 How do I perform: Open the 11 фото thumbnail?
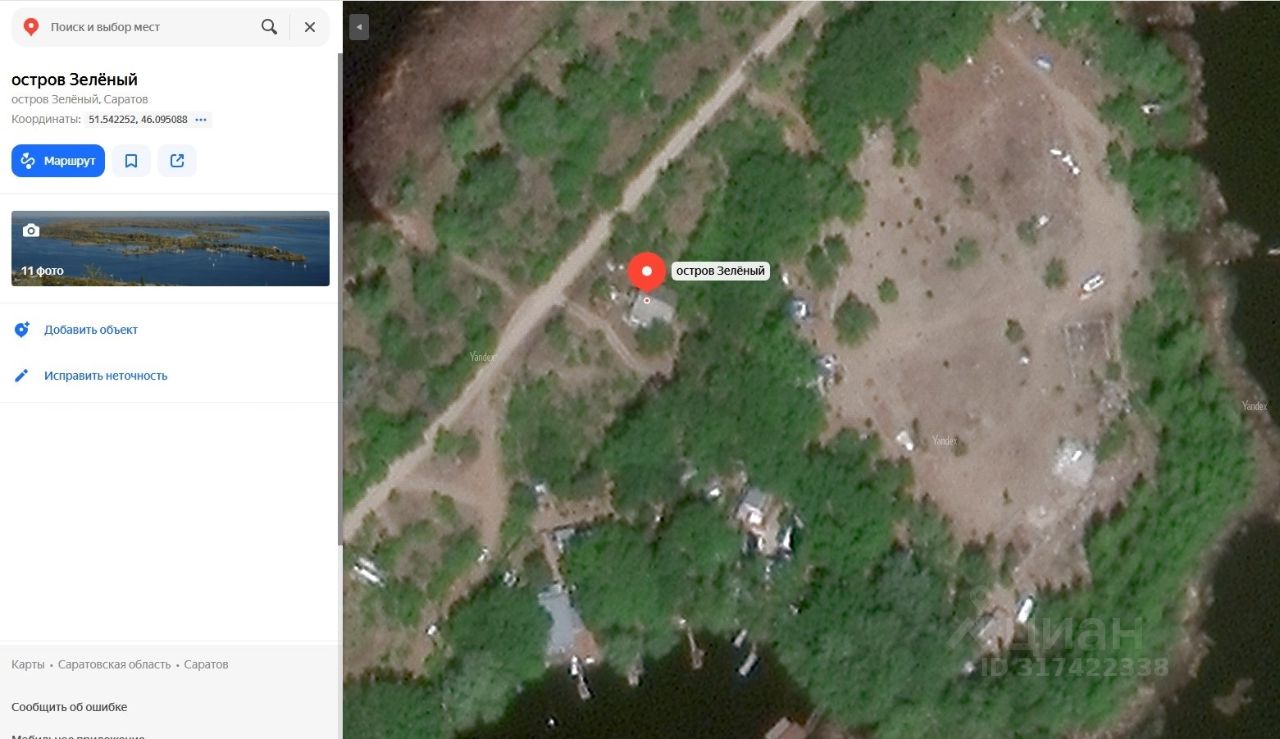click(170, 248)
